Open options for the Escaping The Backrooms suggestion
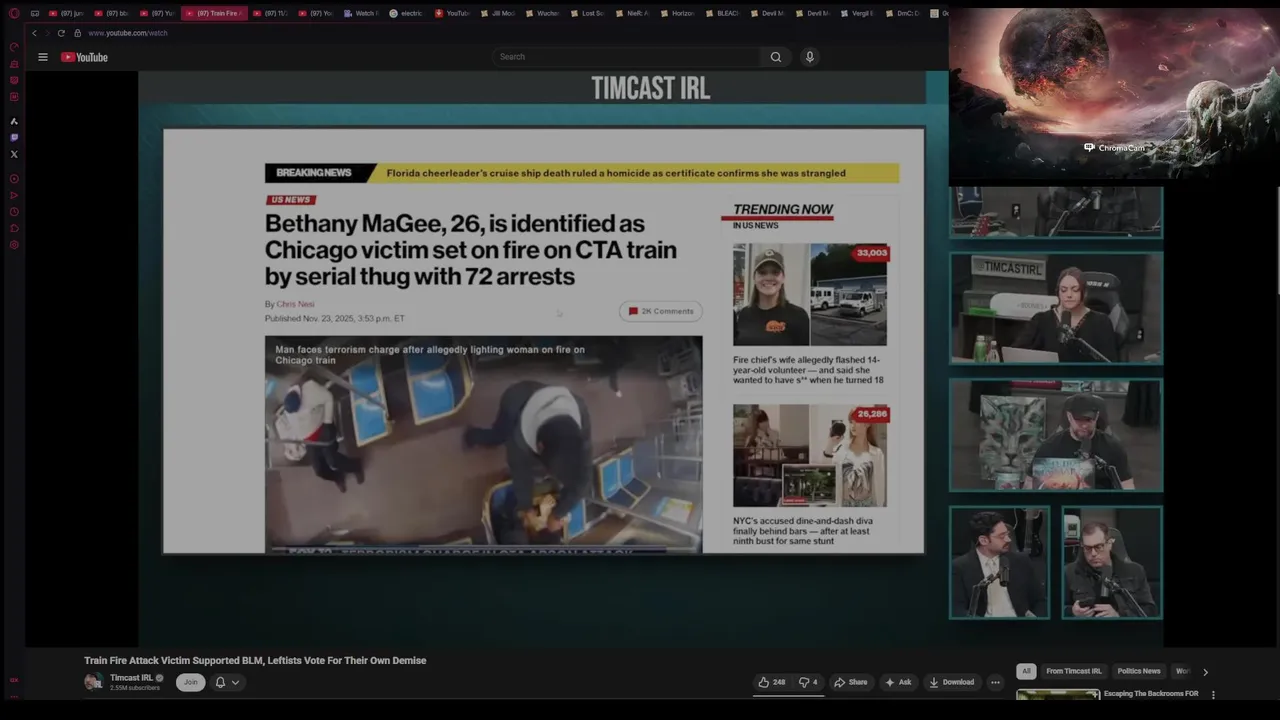Viewport: 1280px width, 720px height. 1213,694
